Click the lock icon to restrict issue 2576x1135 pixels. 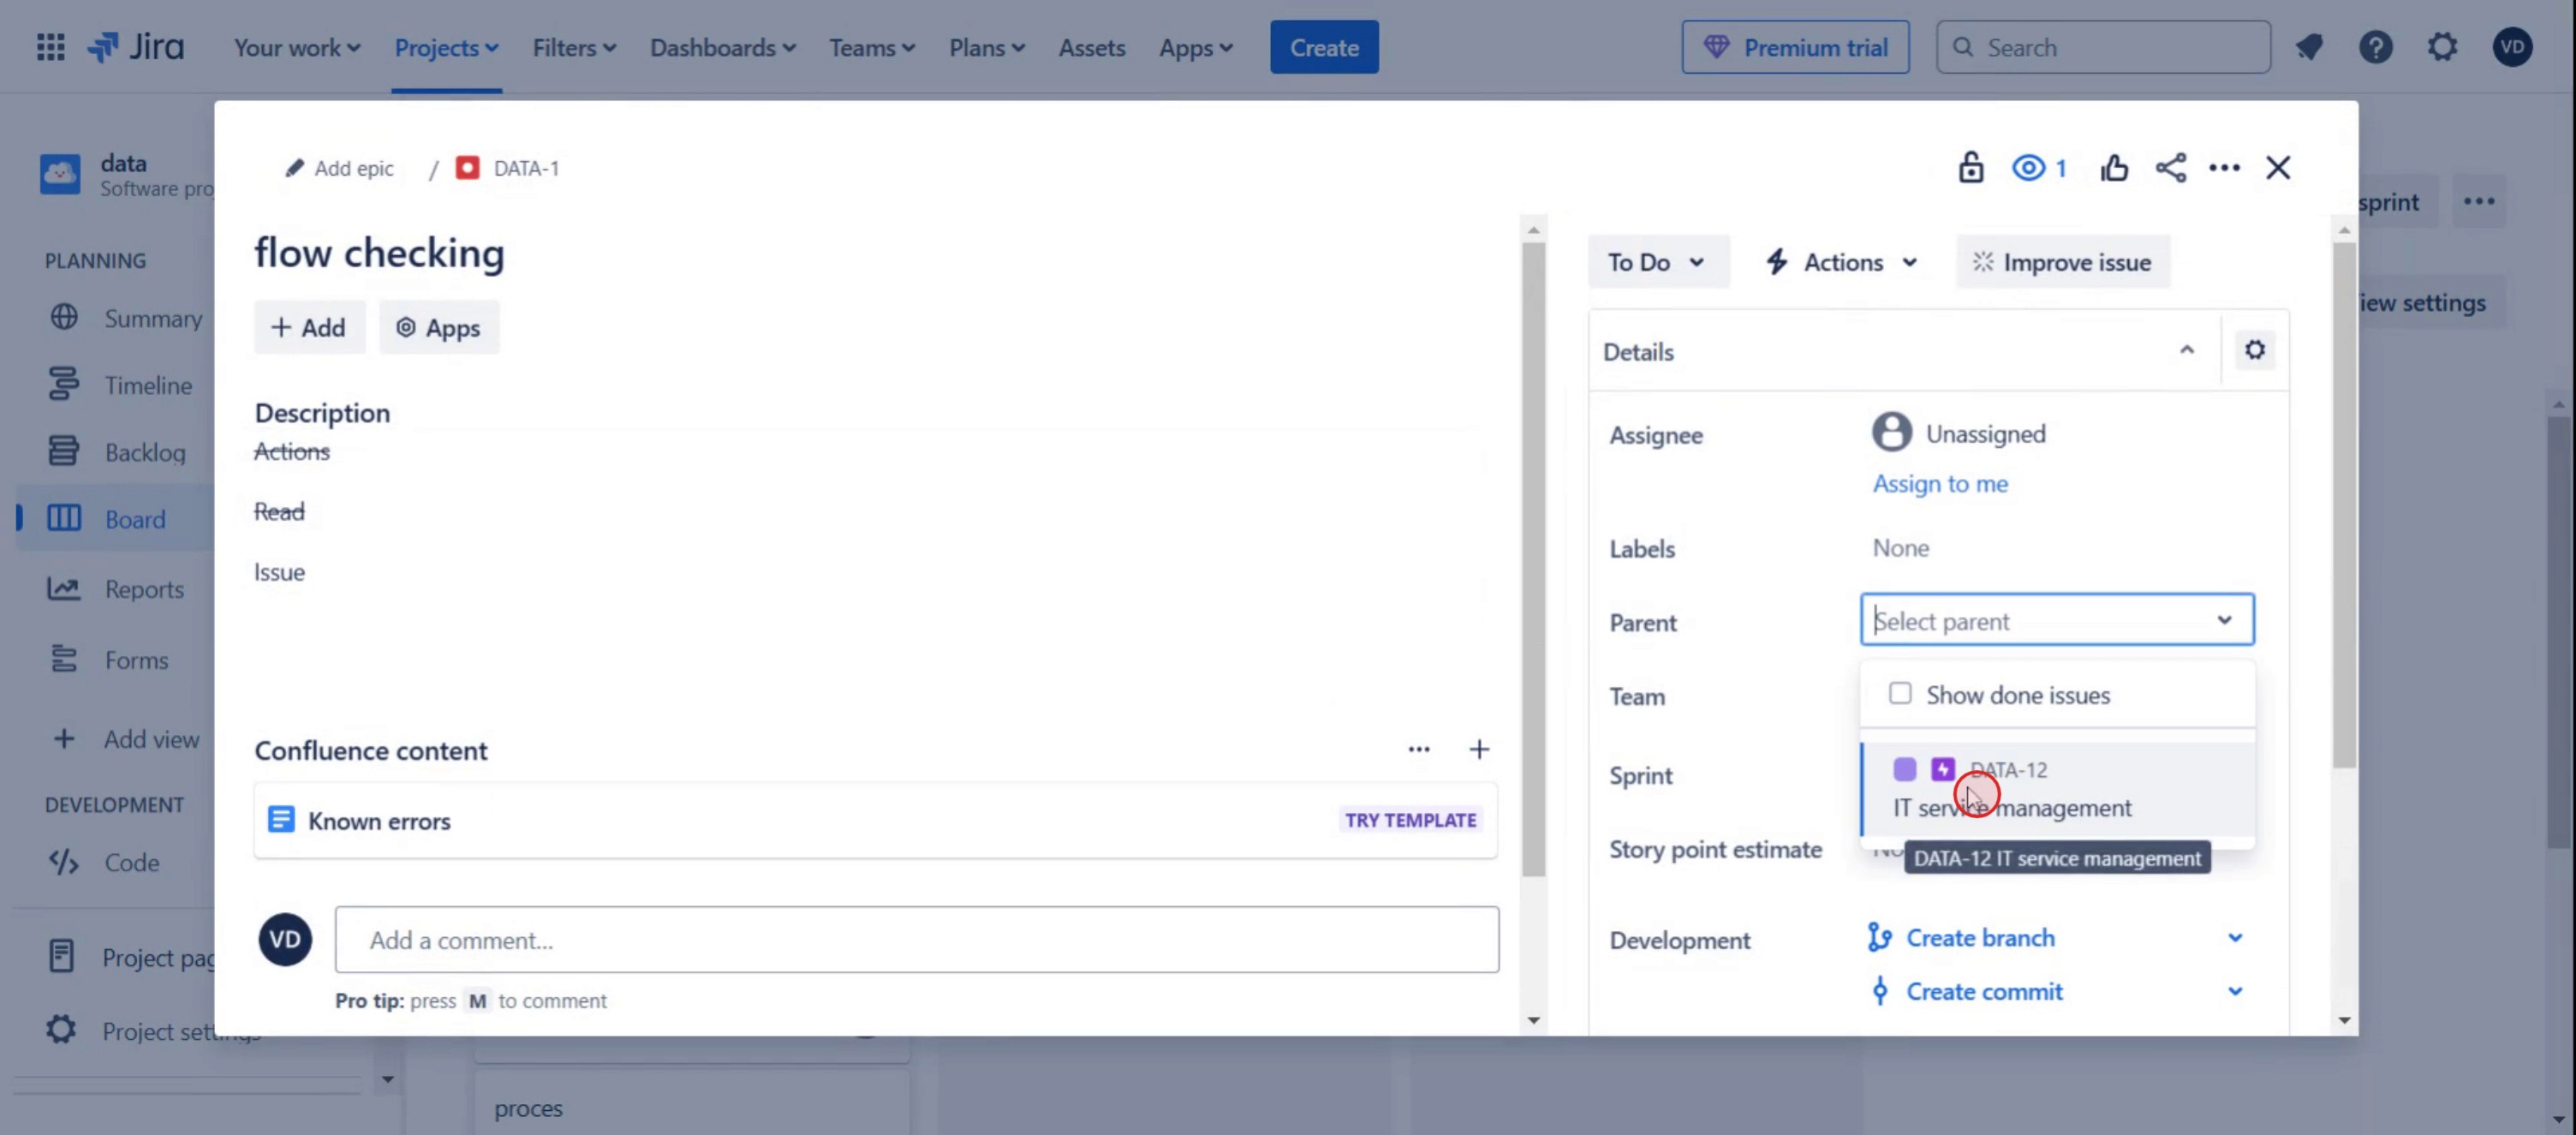point(1970,168)
